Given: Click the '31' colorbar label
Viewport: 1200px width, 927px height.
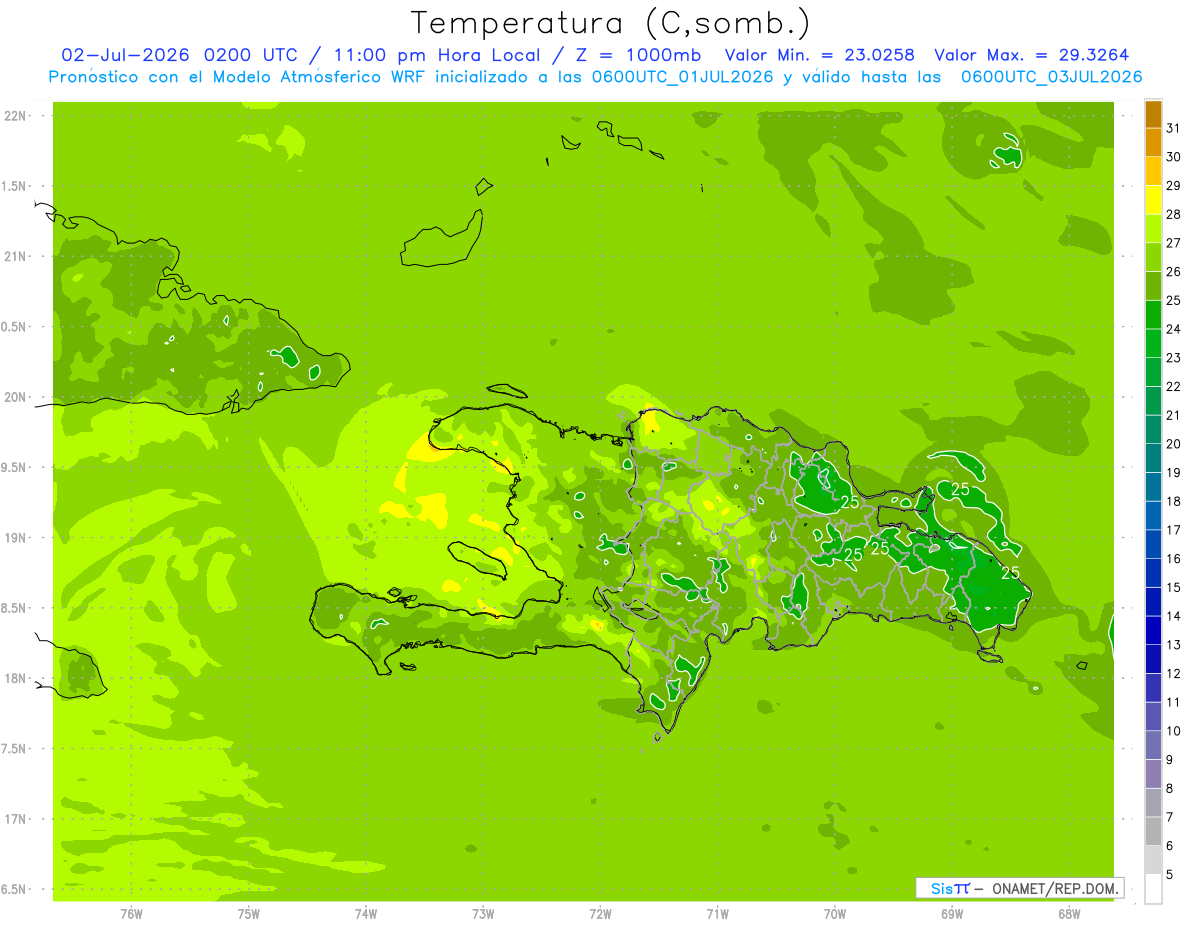Looking at the screenshot, I should (x=1174, y=129).
